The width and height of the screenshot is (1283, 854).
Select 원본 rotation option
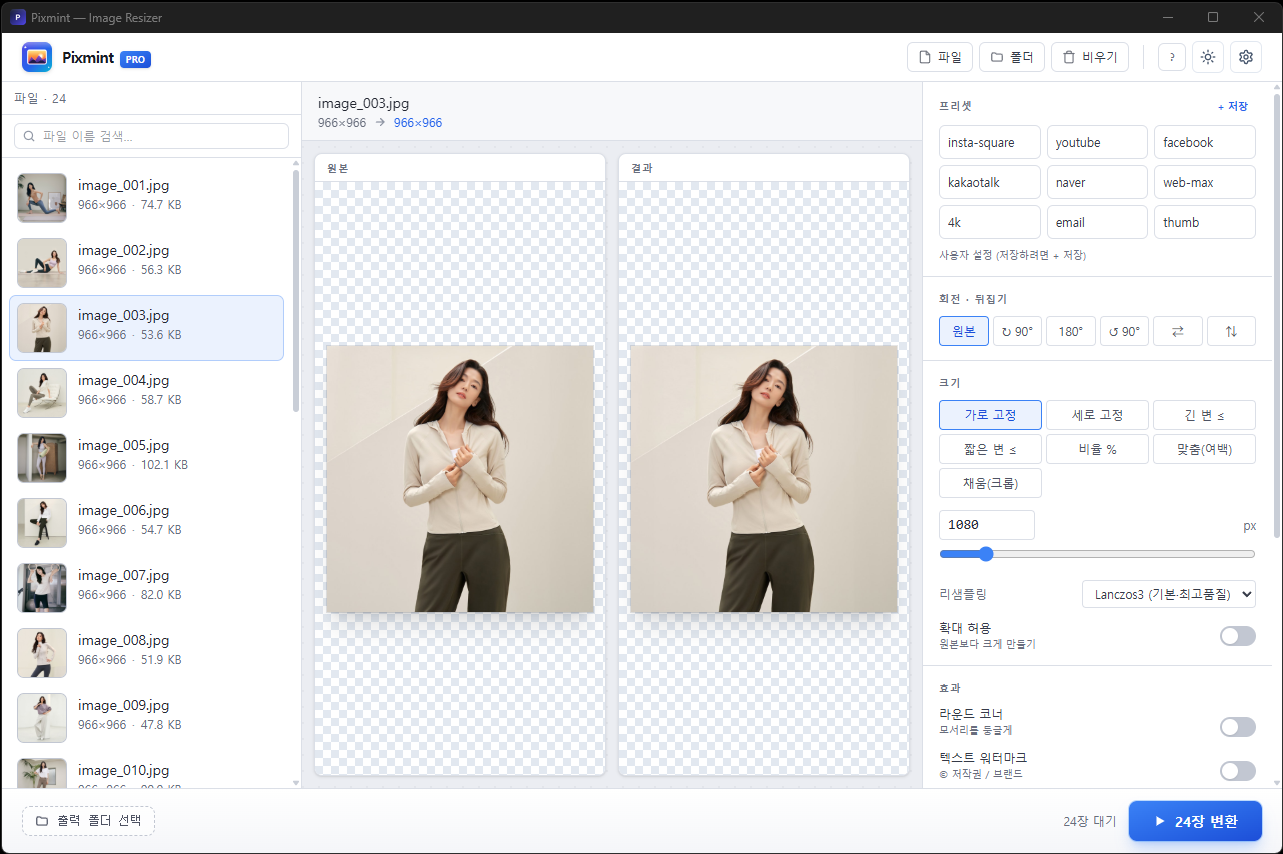964,331
